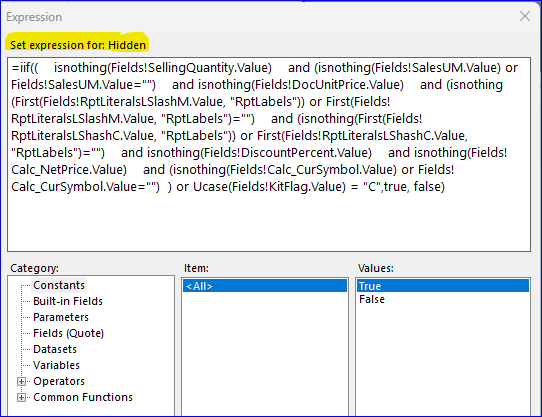Choose True in the Values list
Viewport: 542px width, 417px height.
(442, 286)
